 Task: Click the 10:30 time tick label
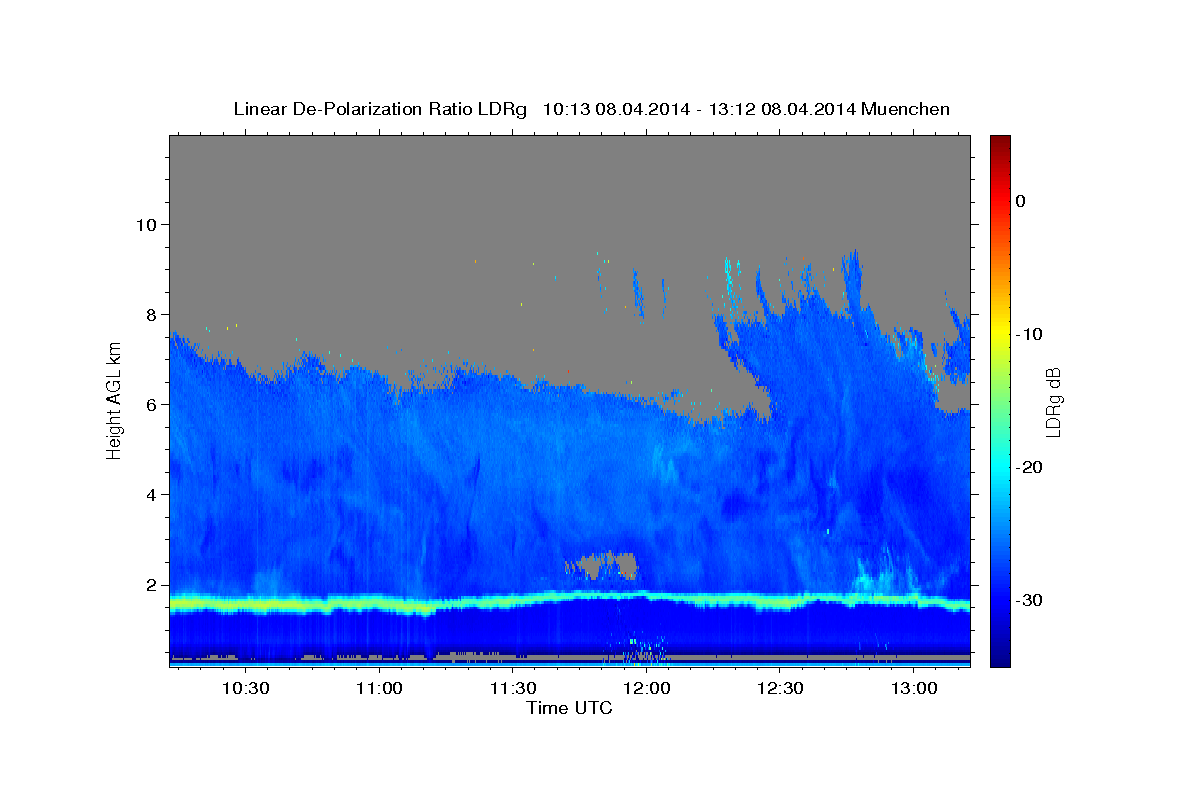tap(245, 688)
